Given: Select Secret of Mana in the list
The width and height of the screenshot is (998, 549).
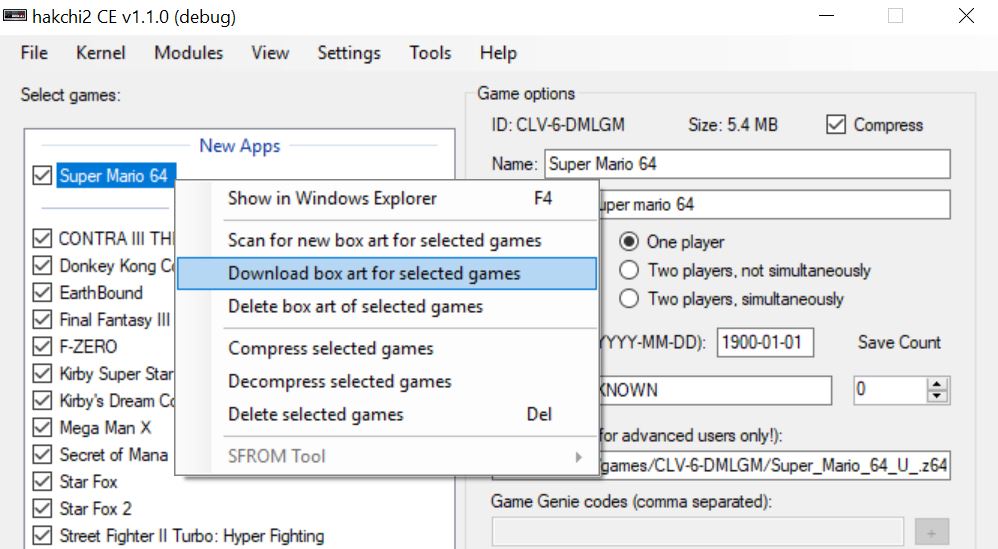Looking at the screenshot, I should 114,455.
